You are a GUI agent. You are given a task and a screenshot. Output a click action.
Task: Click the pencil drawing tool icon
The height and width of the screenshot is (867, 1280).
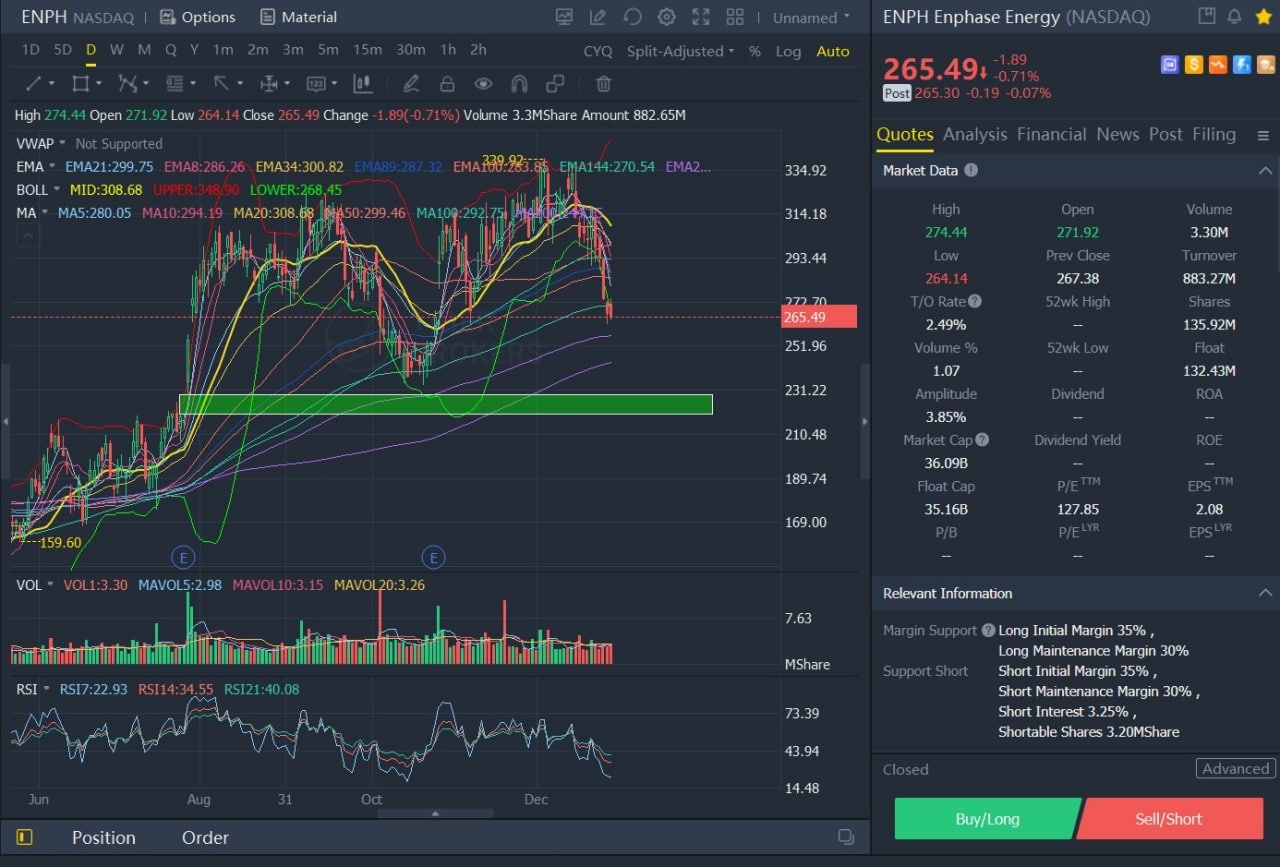pyautogui.click(x=410, y=84)
